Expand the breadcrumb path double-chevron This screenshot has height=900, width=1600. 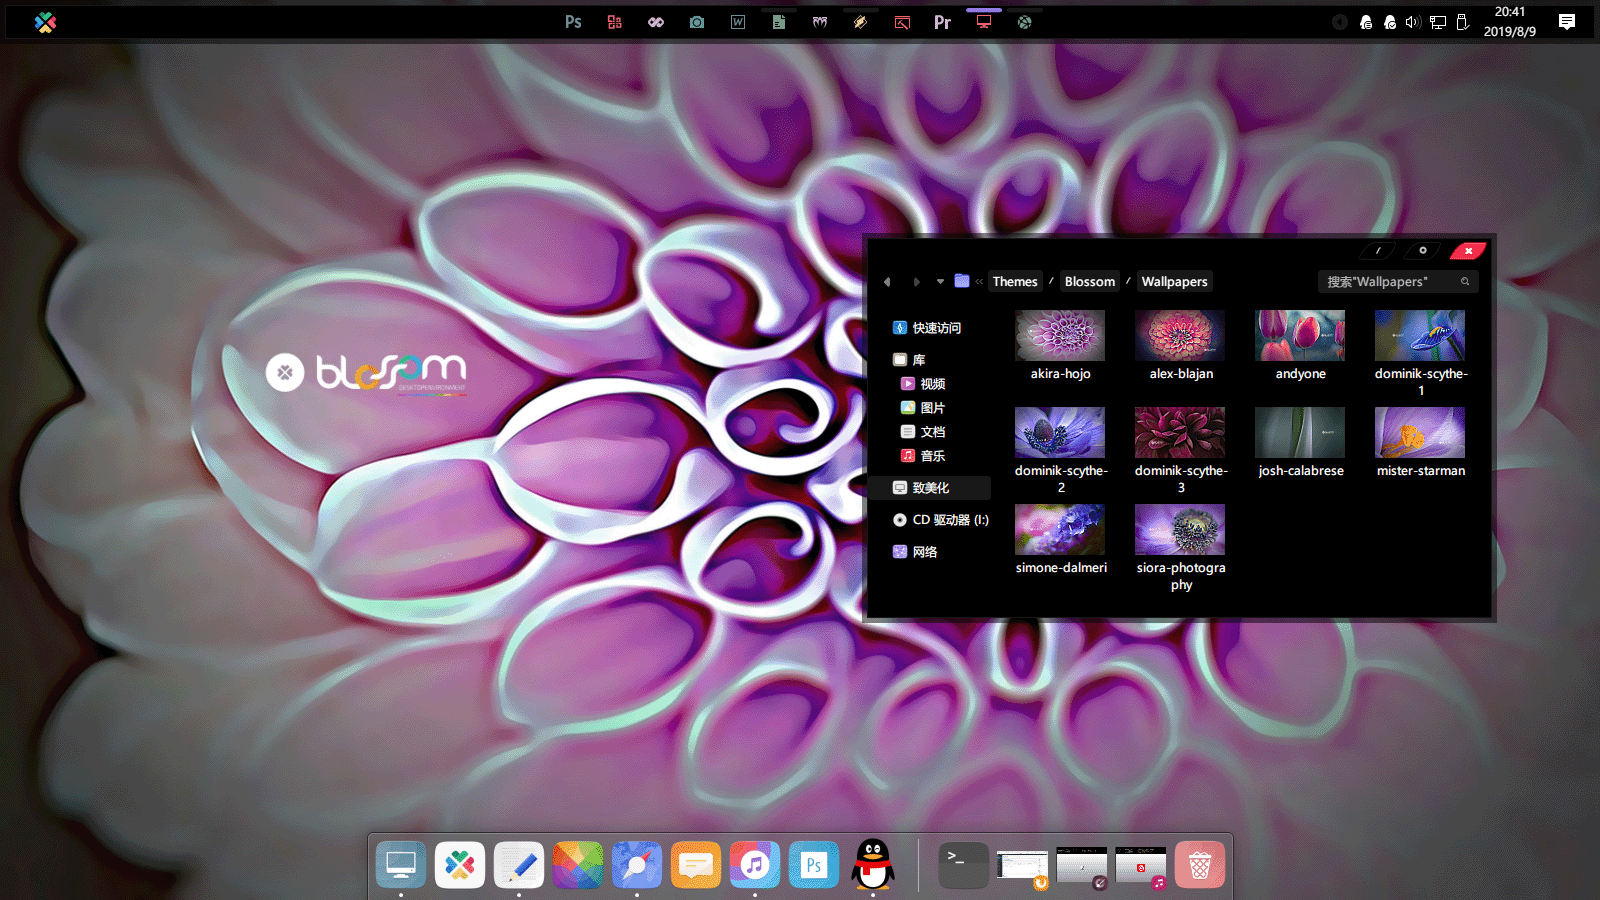979,282
